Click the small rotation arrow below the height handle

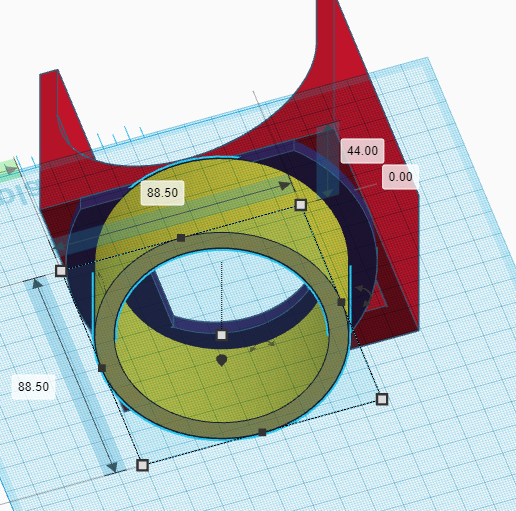click(262, 346)
